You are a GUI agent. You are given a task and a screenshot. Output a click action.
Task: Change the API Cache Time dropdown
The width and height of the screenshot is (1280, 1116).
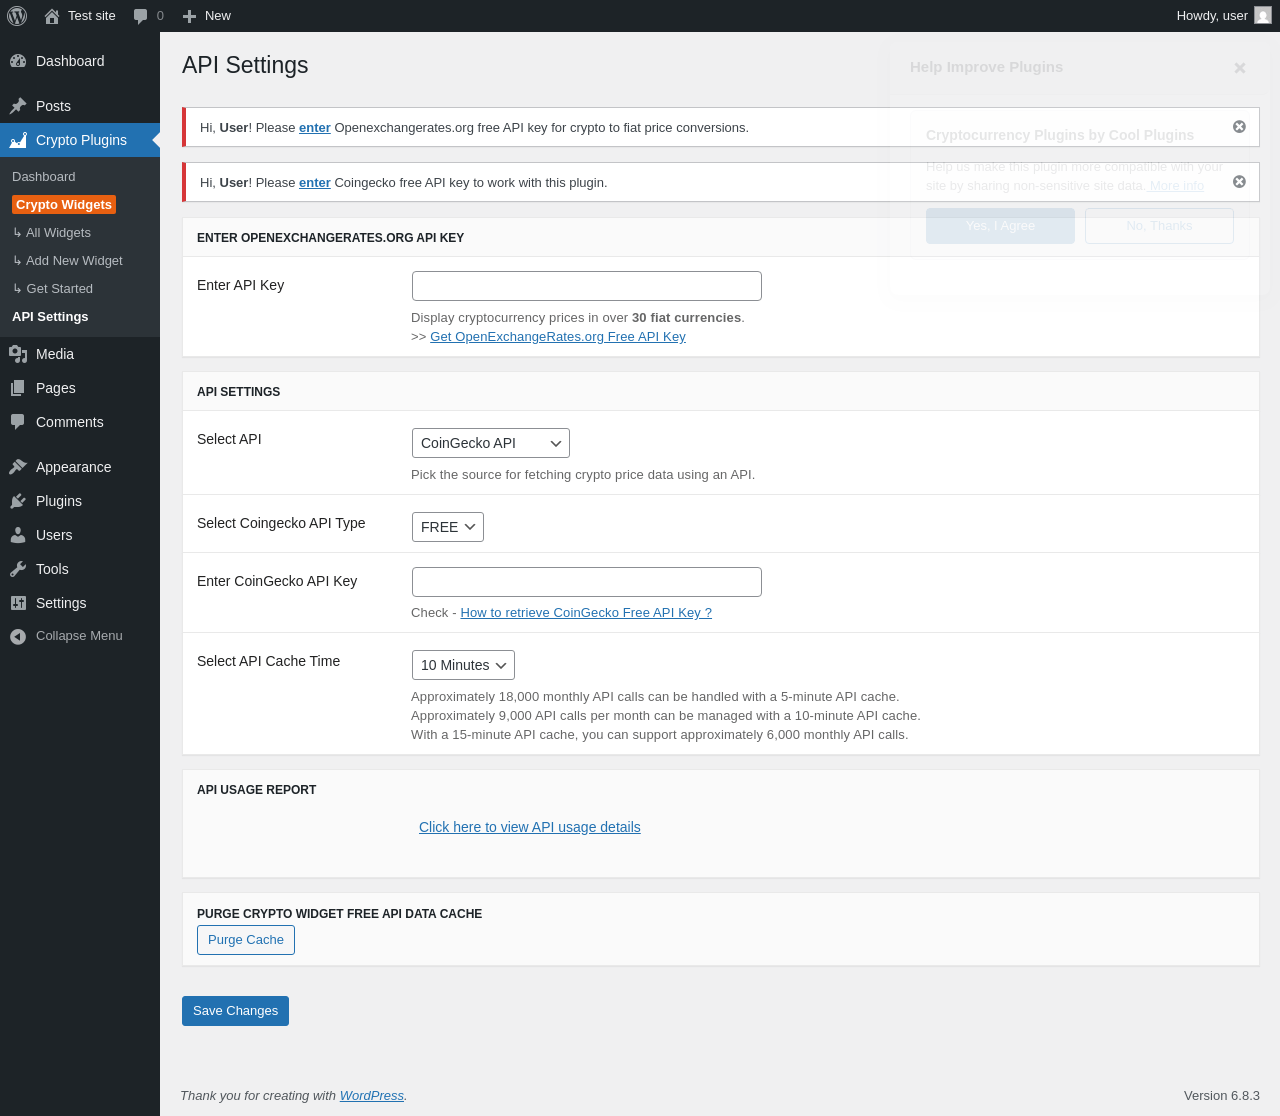[x=463, y=665]
